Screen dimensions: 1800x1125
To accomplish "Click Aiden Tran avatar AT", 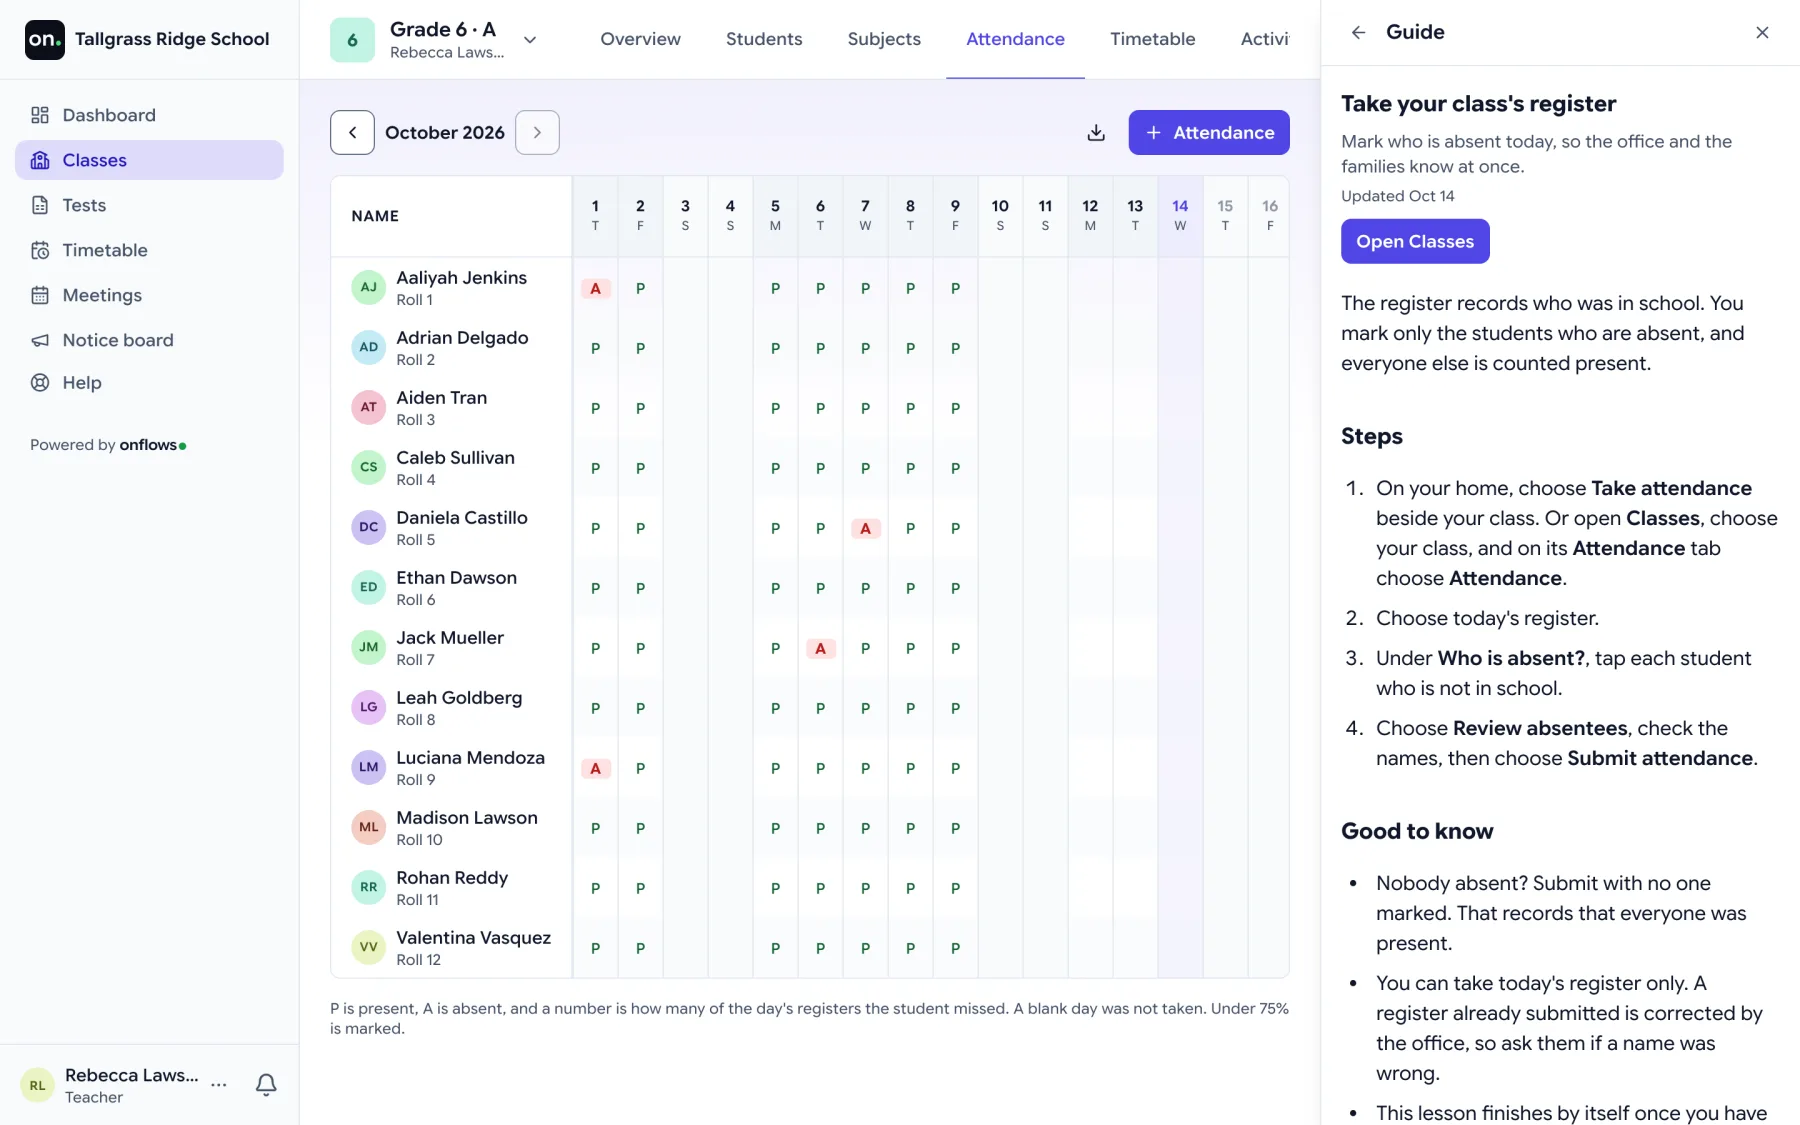I will pyautogui.click(x=369, y=407).
